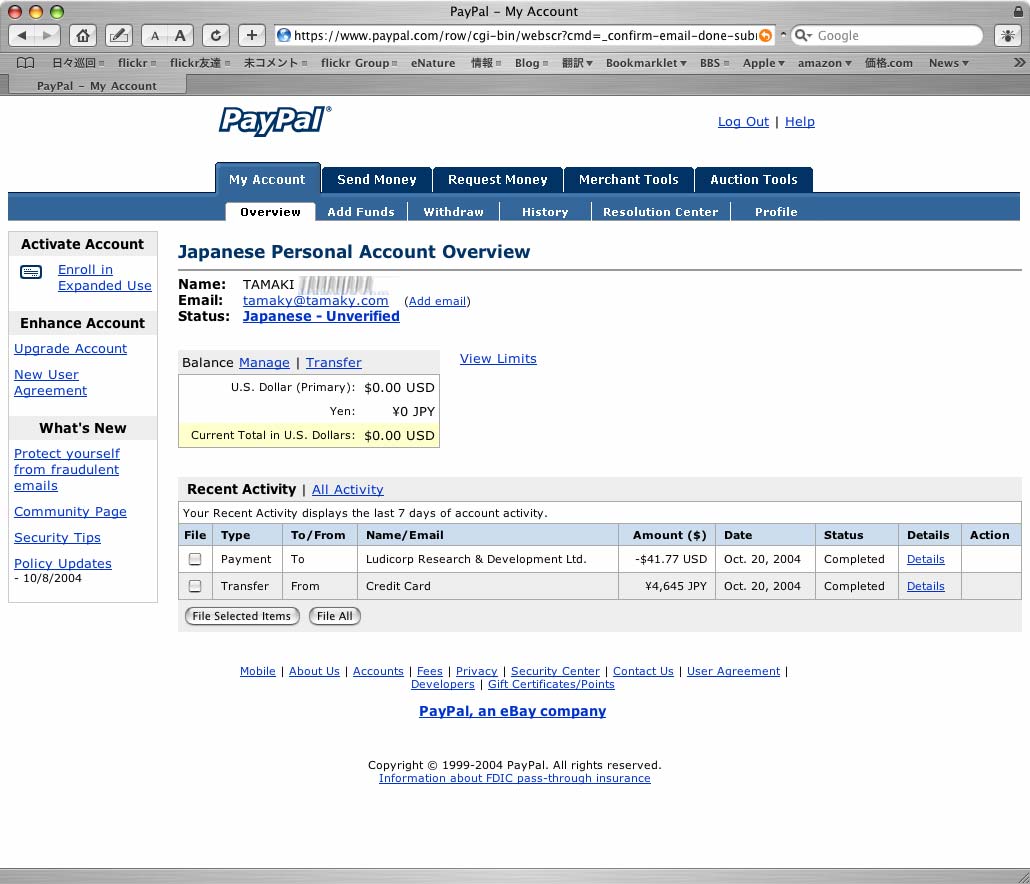Open the bookmarks book icon
The width and height of the screenshot is (1030, 884).
tap(25, 63)
